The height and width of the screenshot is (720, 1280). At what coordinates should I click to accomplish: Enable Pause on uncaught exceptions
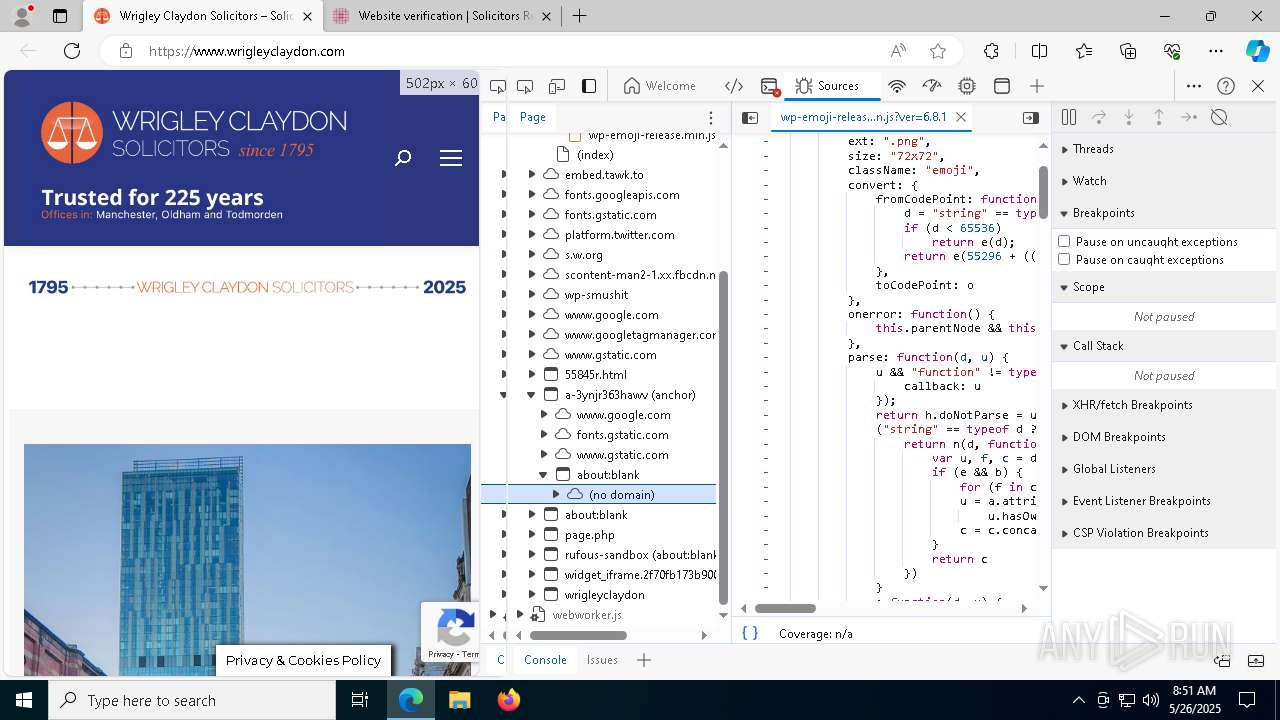click(1064, 241)
